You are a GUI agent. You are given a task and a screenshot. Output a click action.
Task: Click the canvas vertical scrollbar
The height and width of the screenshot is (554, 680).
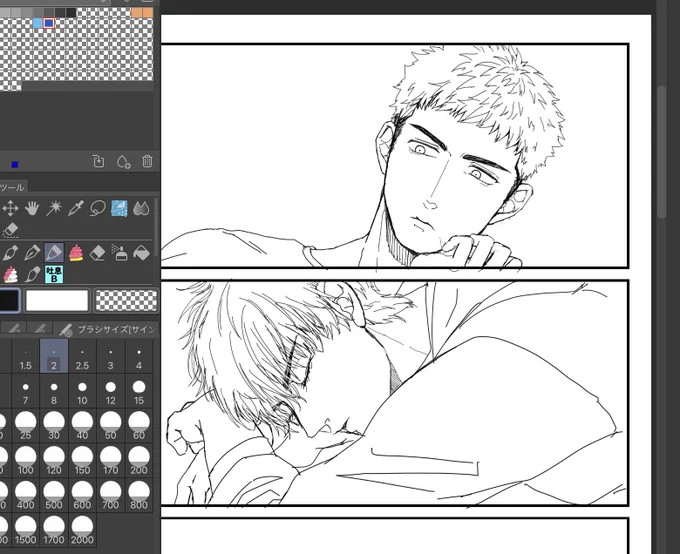point(661,152)
